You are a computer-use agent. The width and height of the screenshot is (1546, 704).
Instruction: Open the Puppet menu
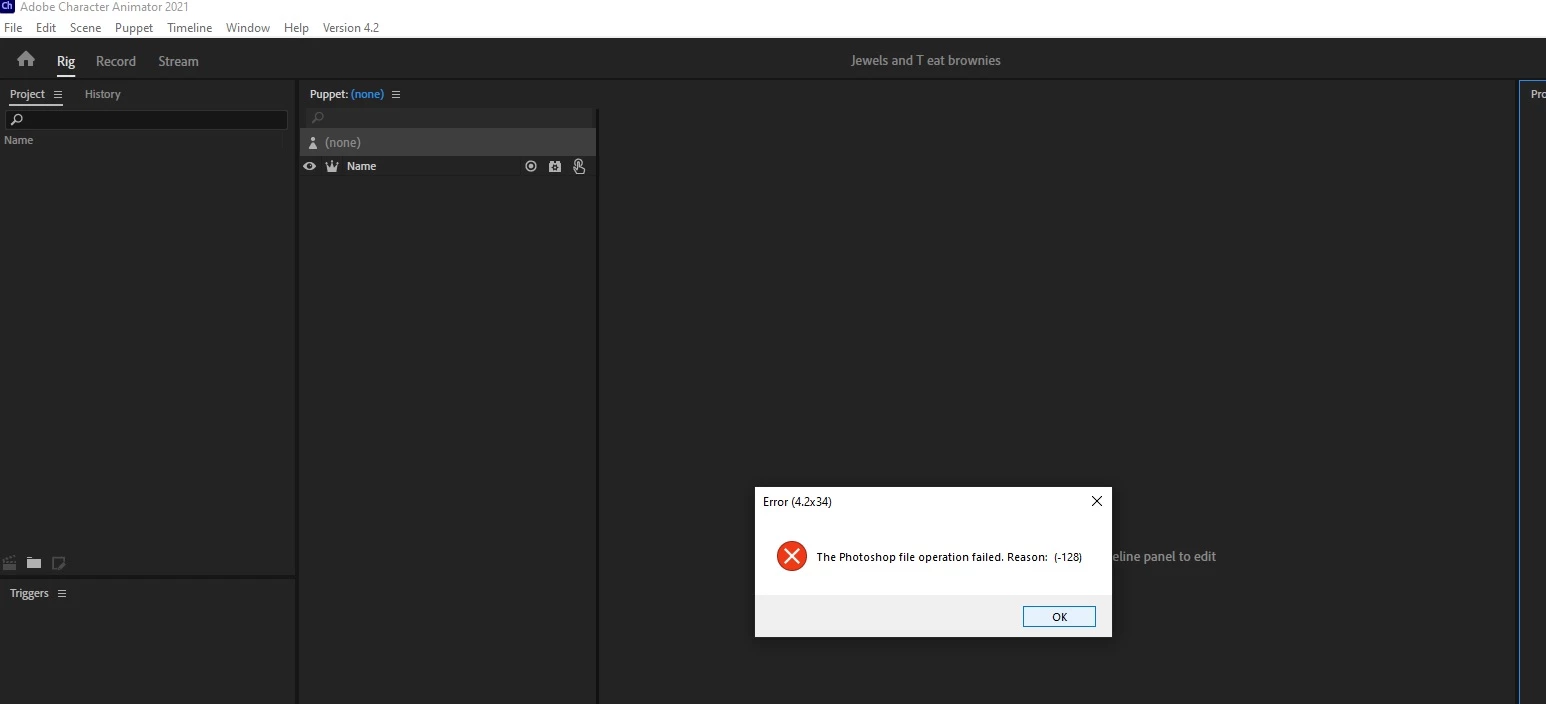click(134, 28)
